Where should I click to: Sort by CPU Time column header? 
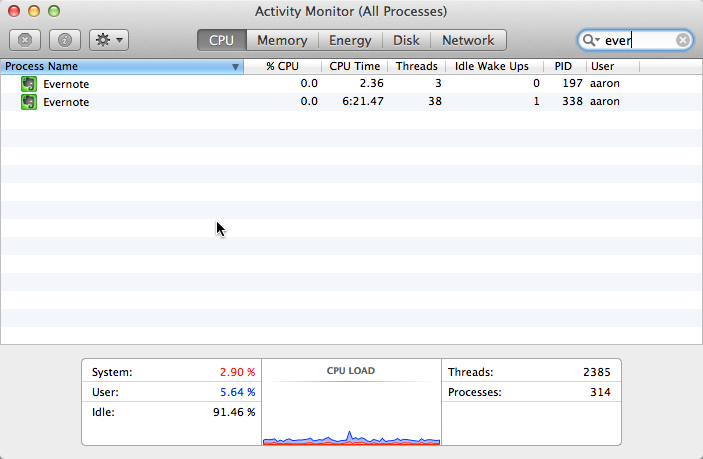point(354,66)
